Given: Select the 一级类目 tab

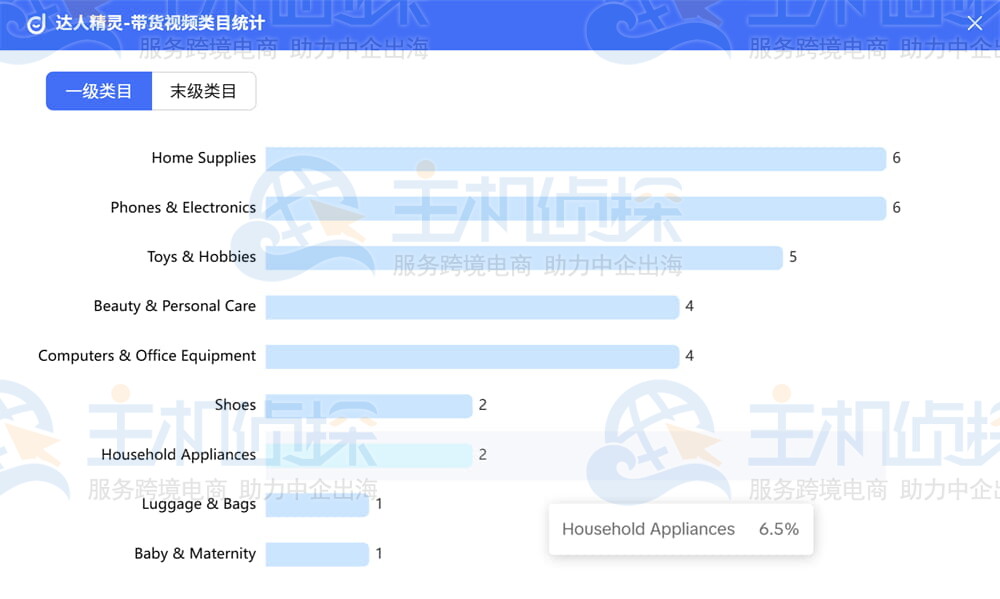Looking at the screenshot, I should click(x=99, y=90).
